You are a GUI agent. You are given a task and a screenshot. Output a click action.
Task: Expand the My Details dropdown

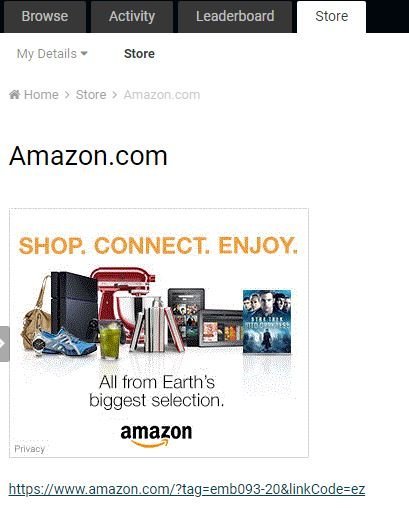(52, 54)
